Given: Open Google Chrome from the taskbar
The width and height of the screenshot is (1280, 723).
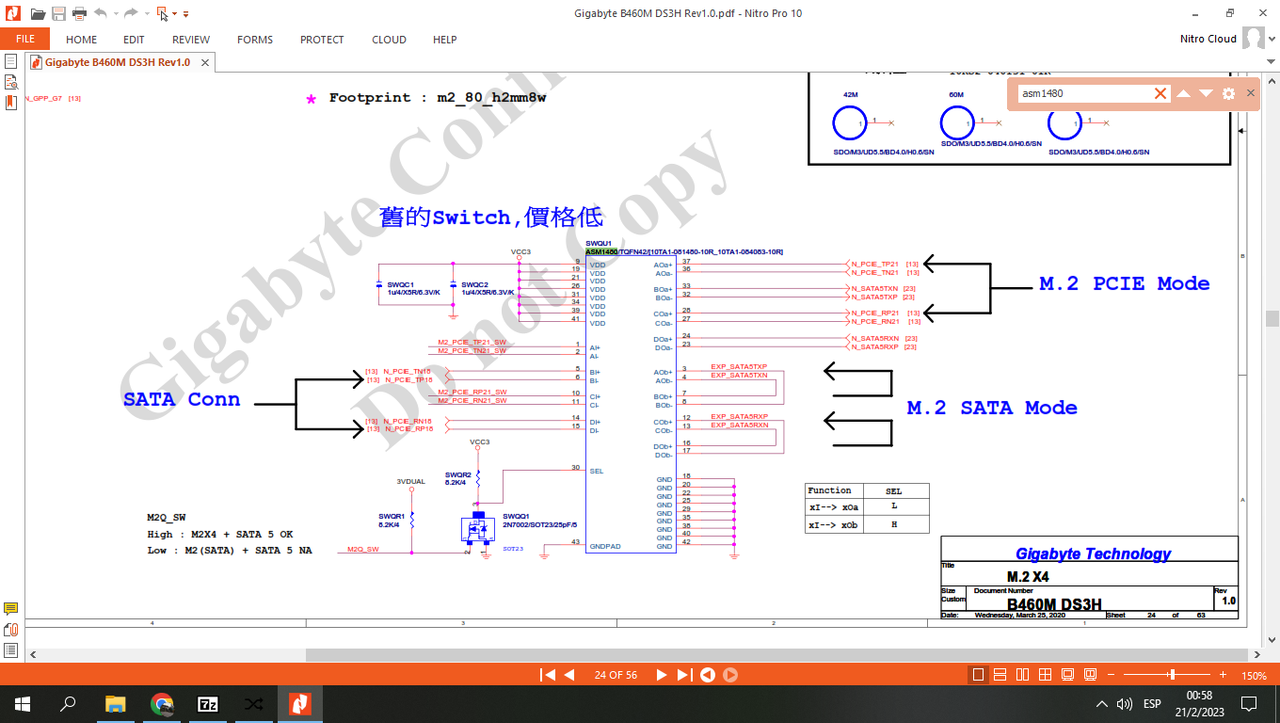Looking at the screenshot, I should pos(162,704).
